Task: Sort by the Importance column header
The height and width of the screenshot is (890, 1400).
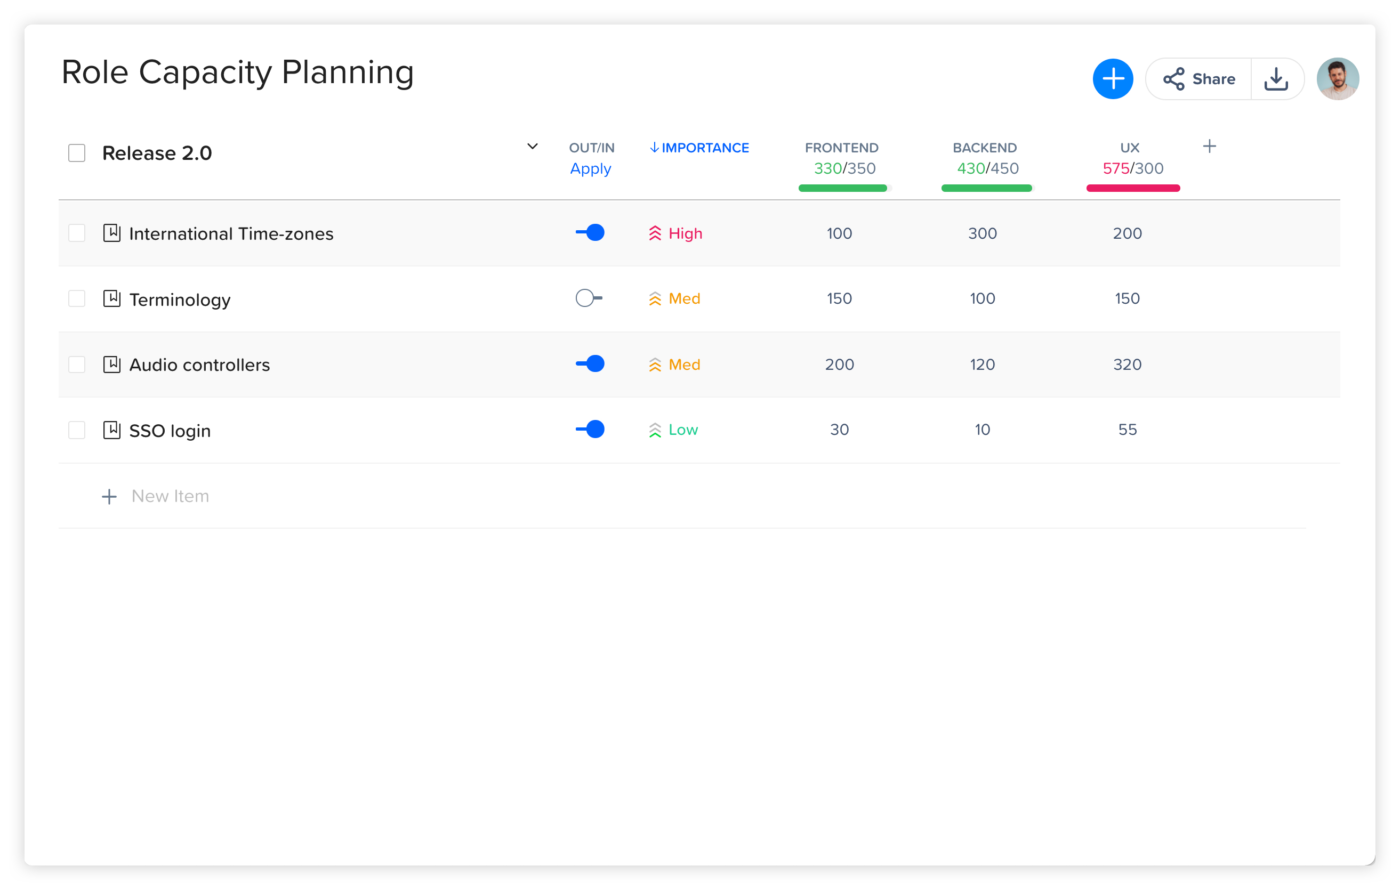Action: tap(699, 148)
